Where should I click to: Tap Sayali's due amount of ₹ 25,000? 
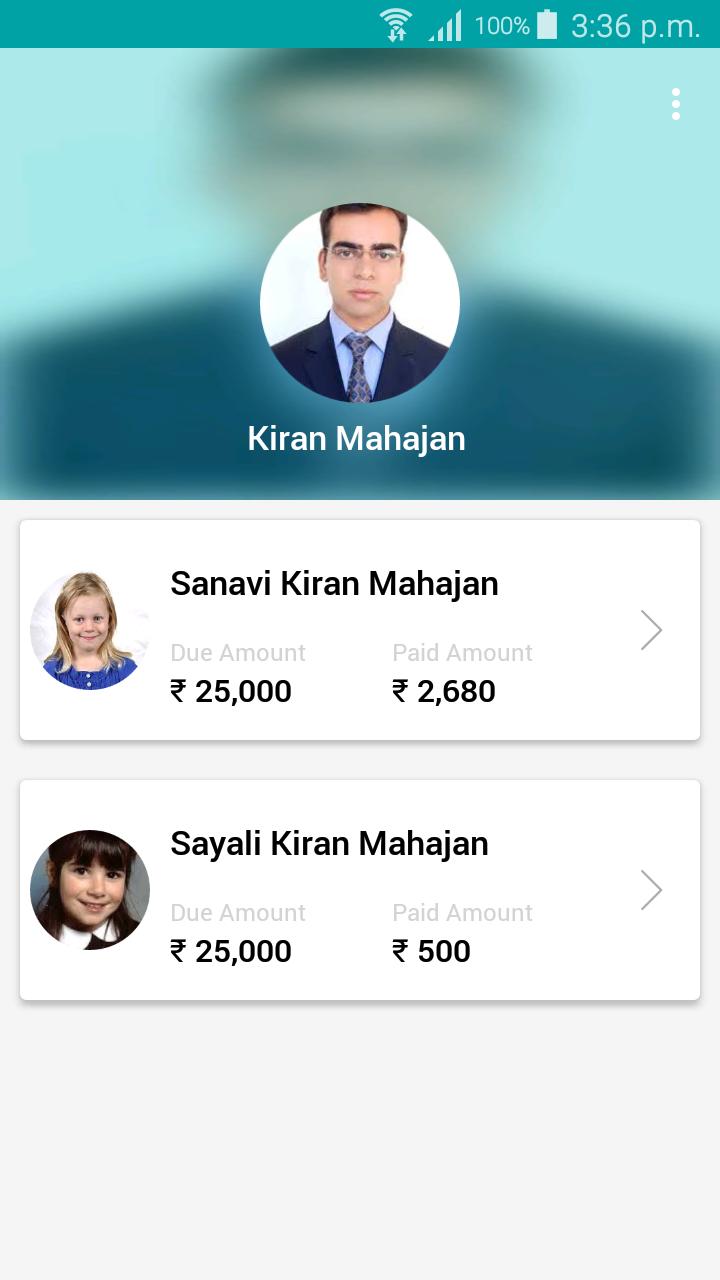click(231, 951)
